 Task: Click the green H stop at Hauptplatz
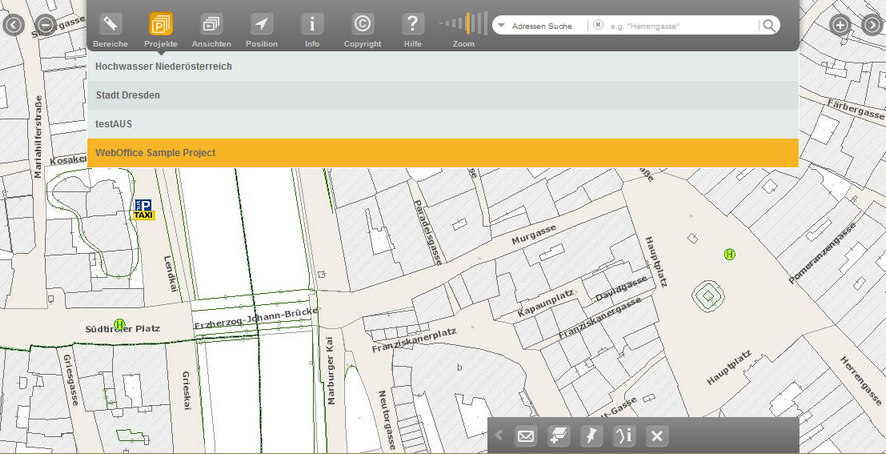point(729,254)
